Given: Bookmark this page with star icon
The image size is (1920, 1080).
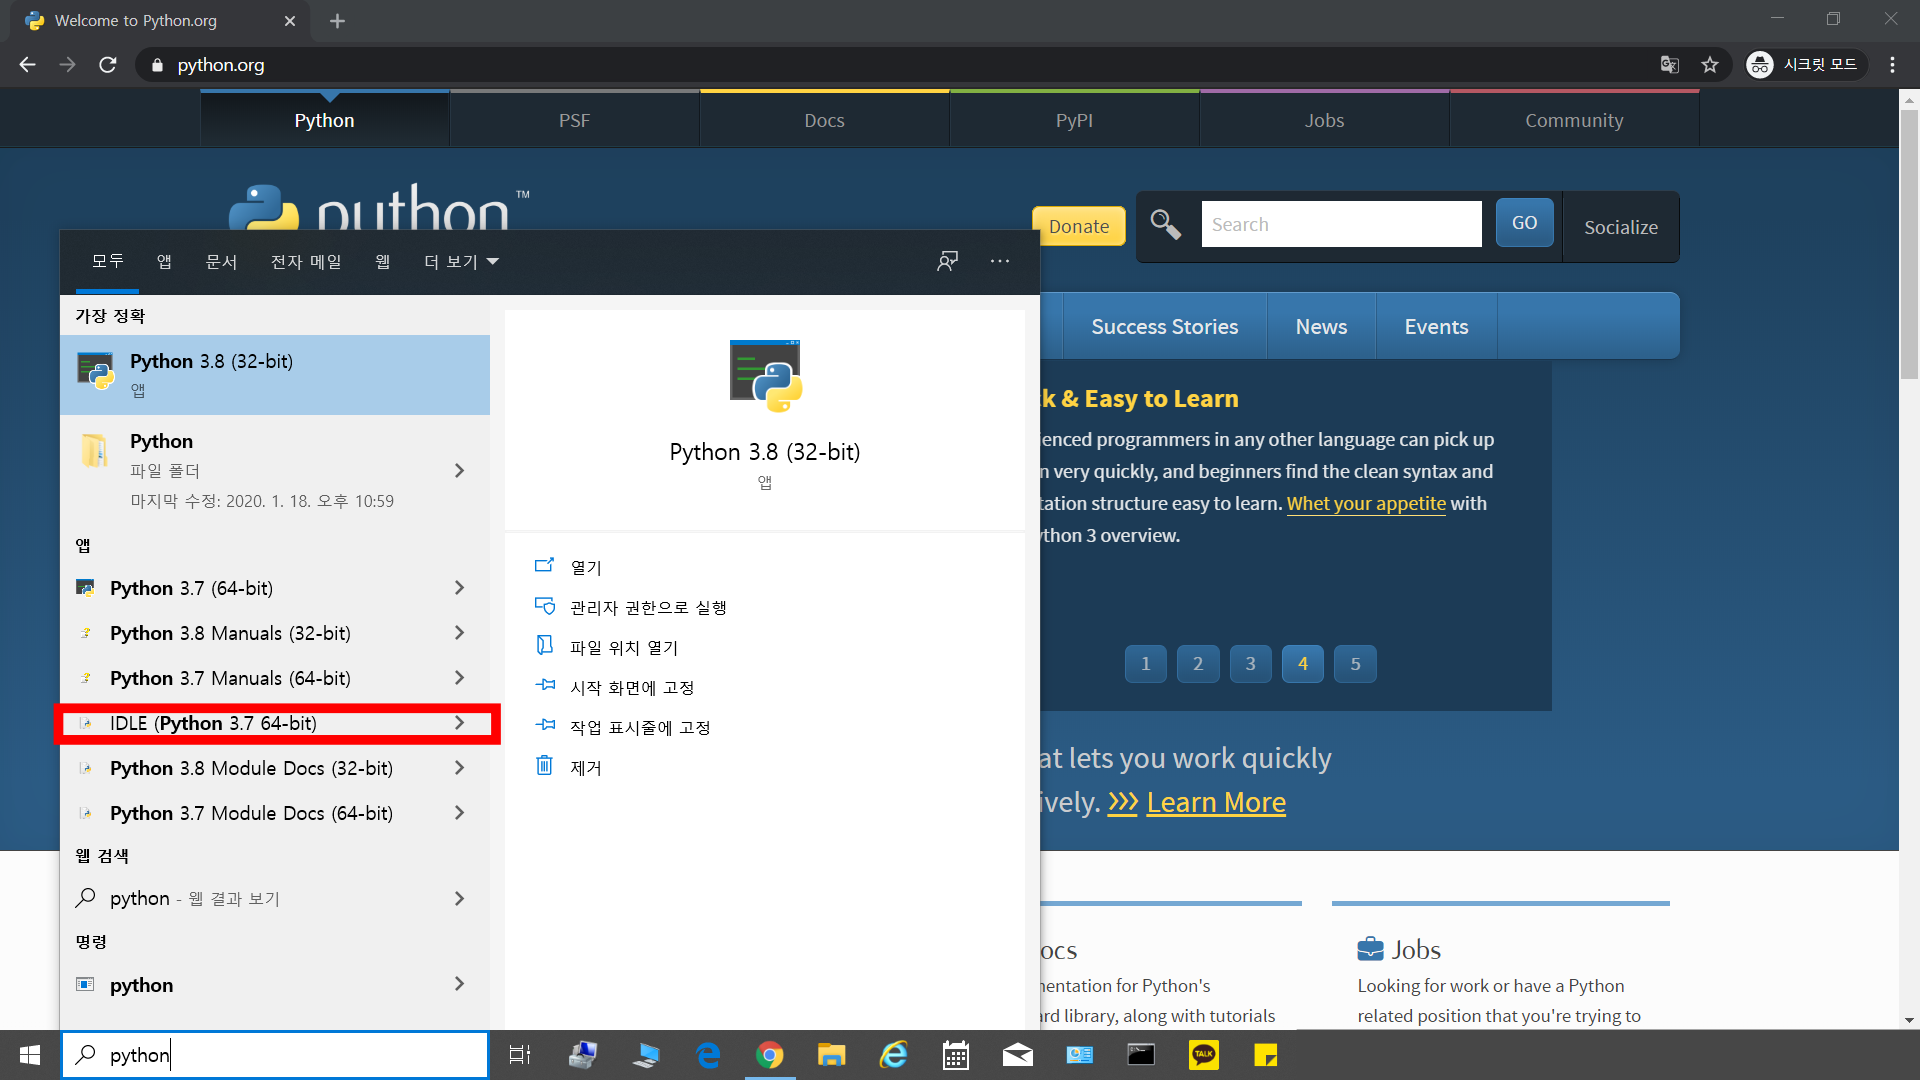Looking at the screenshot, I should (x=1710, y=65).
